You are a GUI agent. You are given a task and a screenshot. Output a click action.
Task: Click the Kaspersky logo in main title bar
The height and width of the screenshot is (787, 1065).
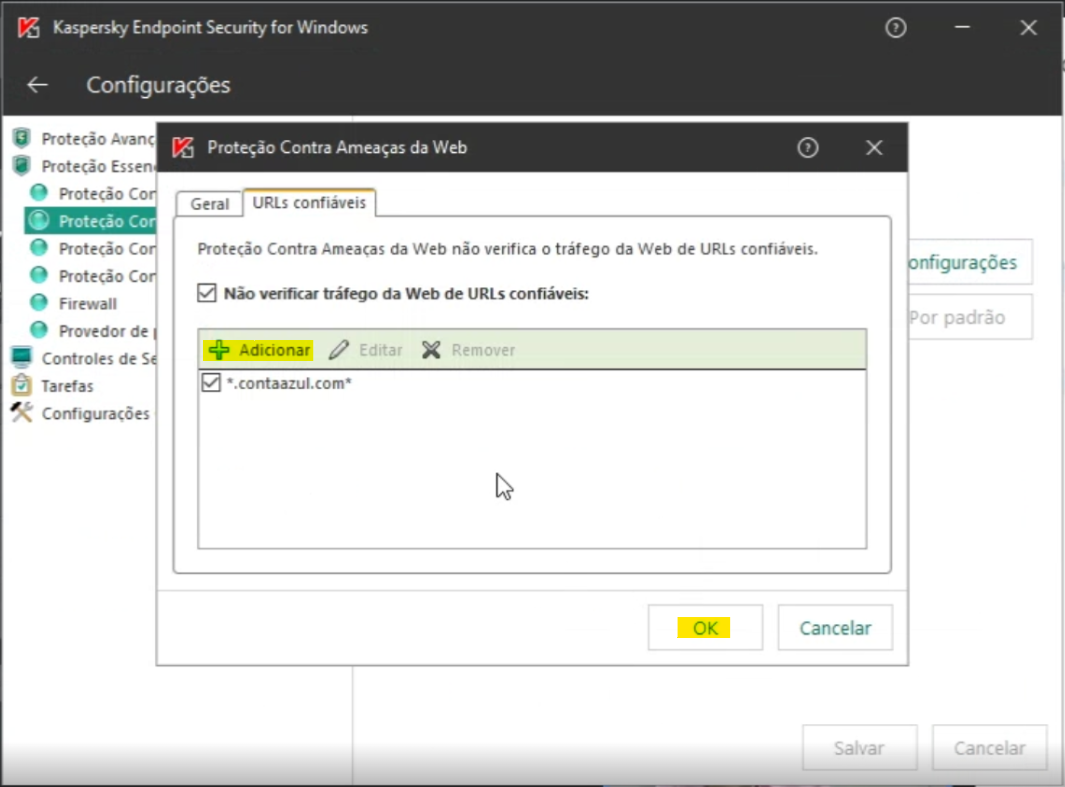[x=29, y=28]
